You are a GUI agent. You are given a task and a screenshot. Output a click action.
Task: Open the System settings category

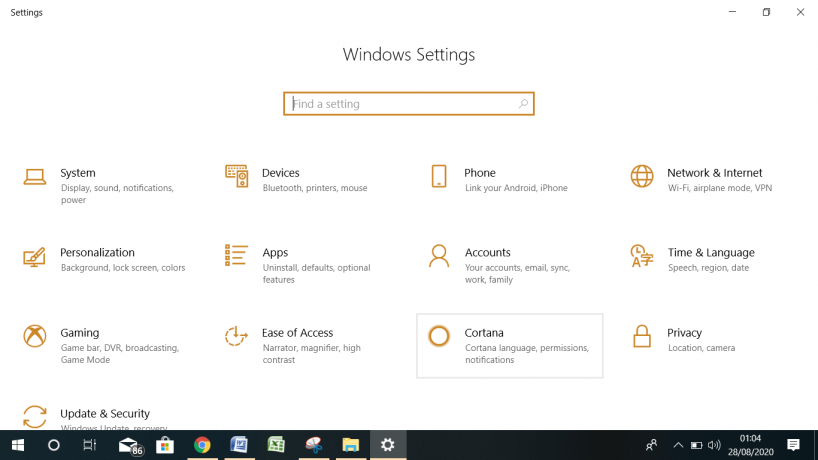click(78, 174)
